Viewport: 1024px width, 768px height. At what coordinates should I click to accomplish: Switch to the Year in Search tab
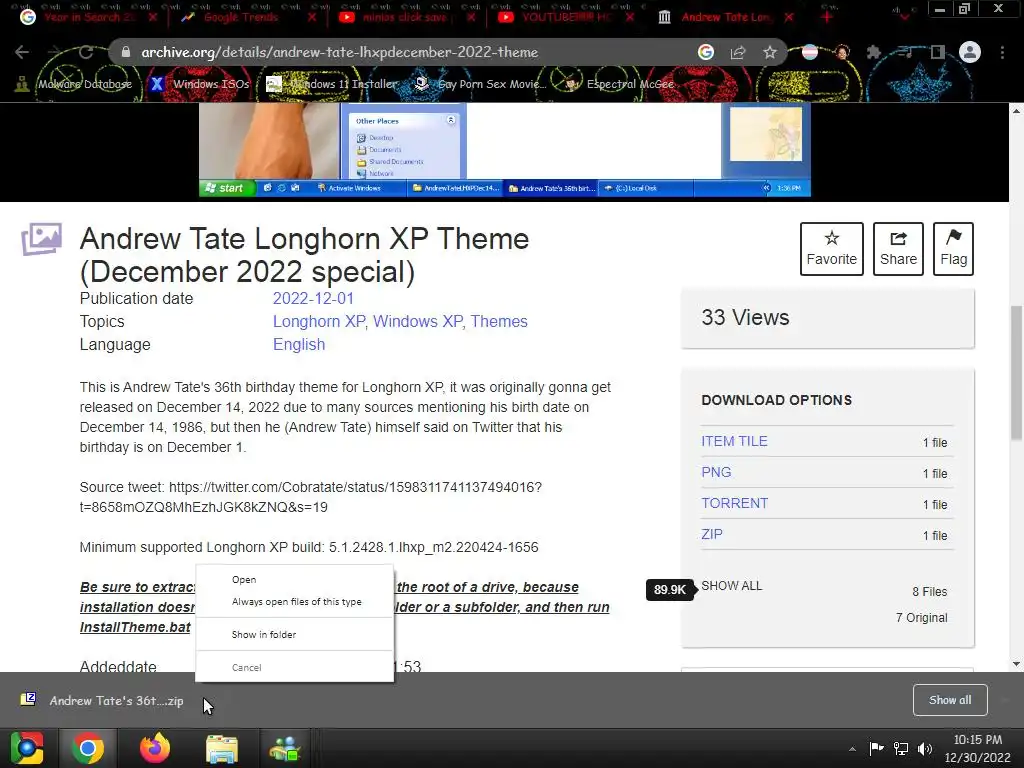point(88,18)
